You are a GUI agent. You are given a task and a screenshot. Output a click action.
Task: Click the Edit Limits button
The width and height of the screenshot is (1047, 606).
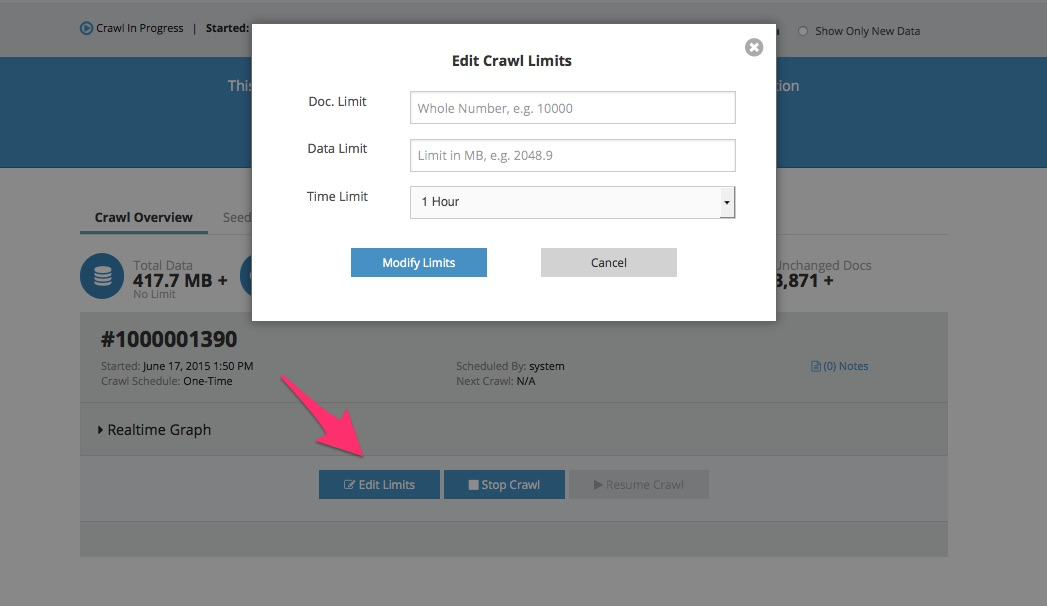[379, 485]
